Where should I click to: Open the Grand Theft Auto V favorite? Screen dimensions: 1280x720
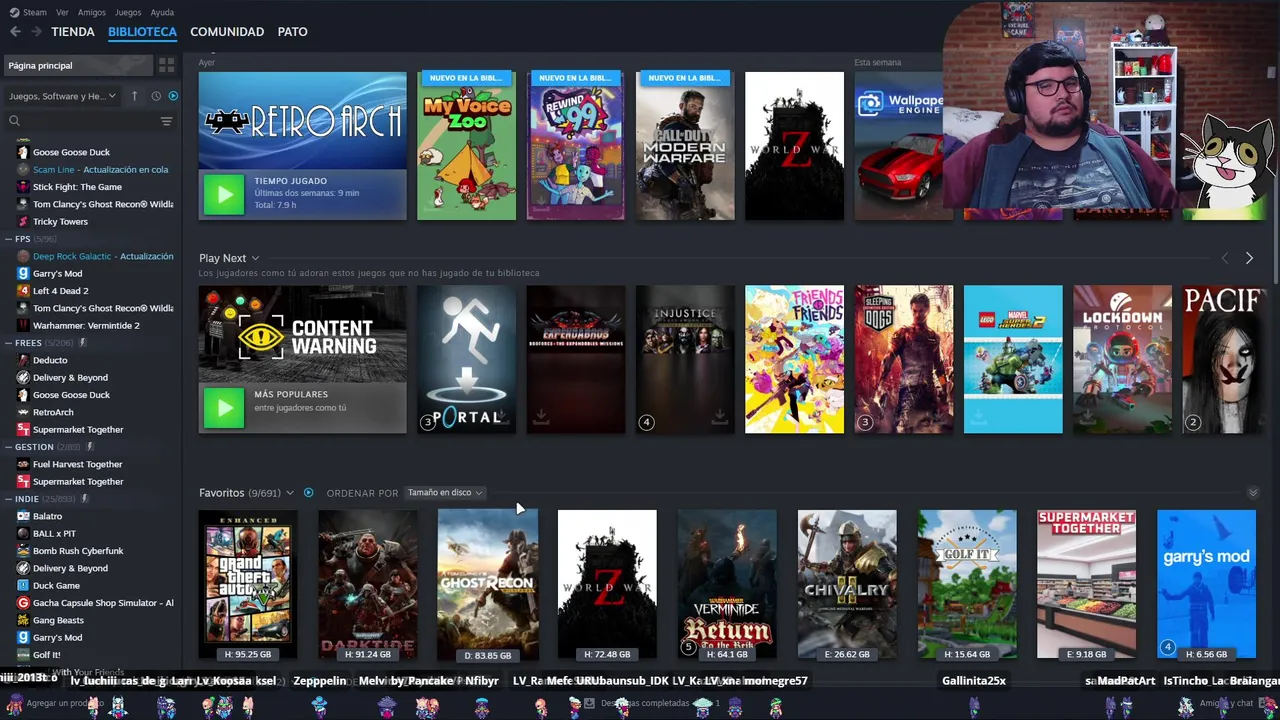[248, 584]
